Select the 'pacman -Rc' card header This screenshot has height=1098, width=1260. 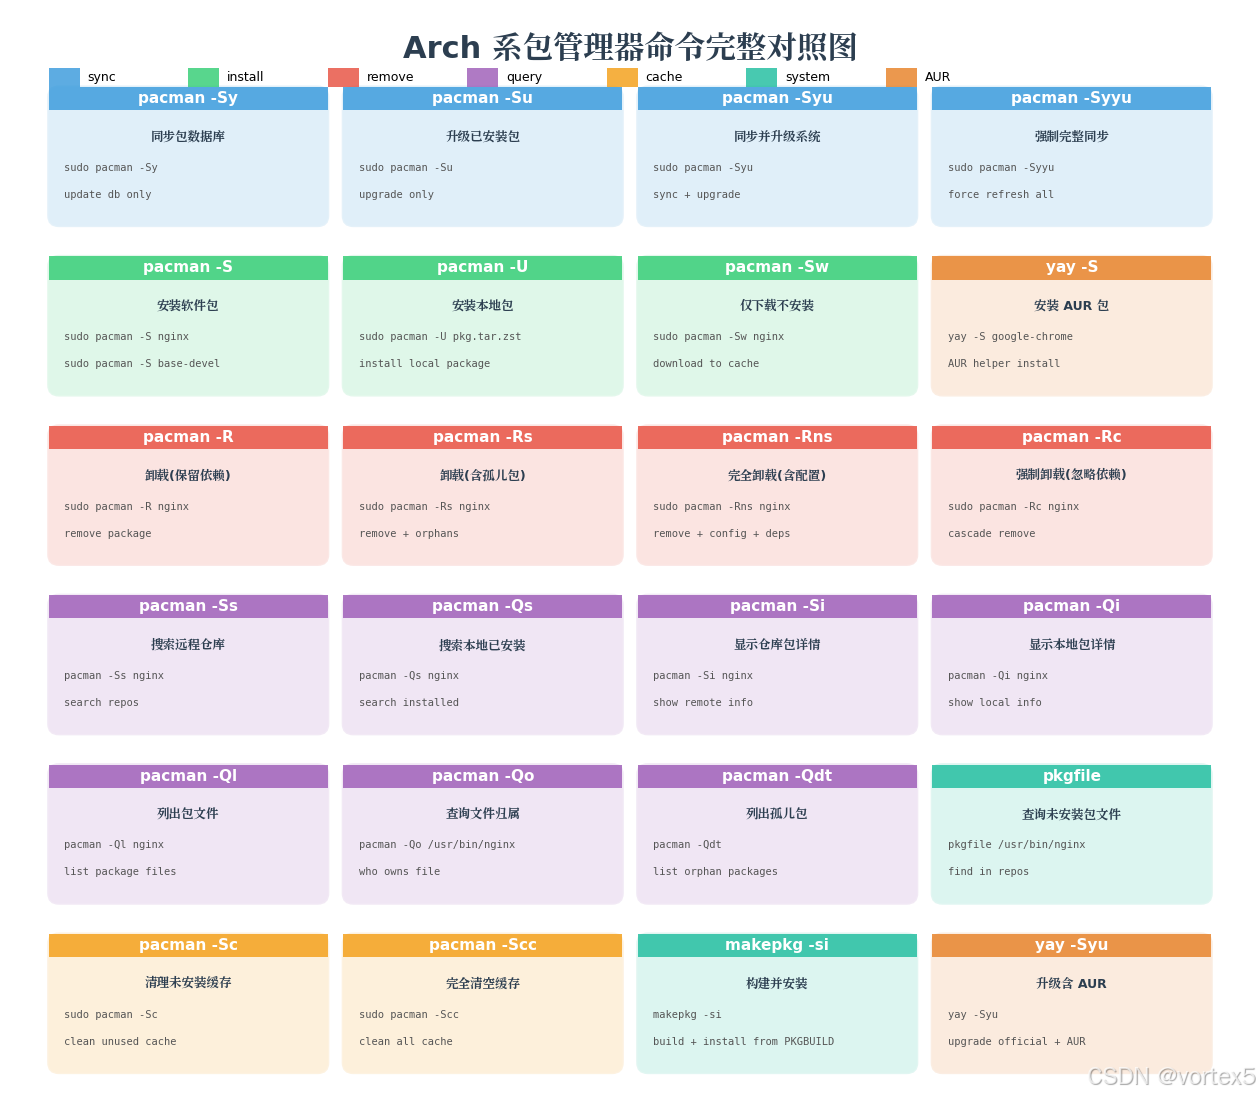click(x=1071, y=437)
